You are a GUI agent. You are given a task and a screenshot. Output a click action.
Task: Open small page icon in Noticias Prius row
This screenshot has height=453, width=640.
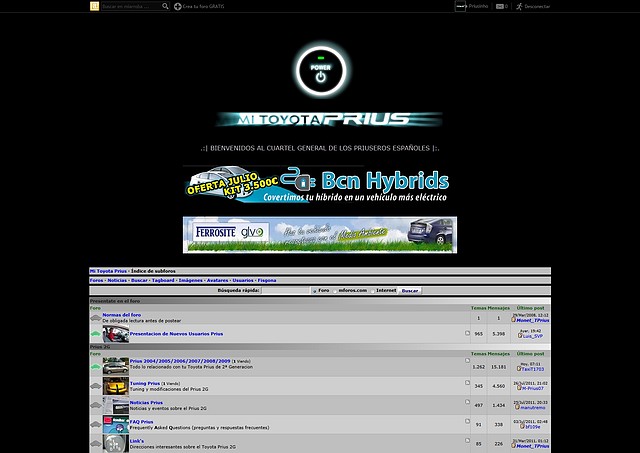pos(467,402)
